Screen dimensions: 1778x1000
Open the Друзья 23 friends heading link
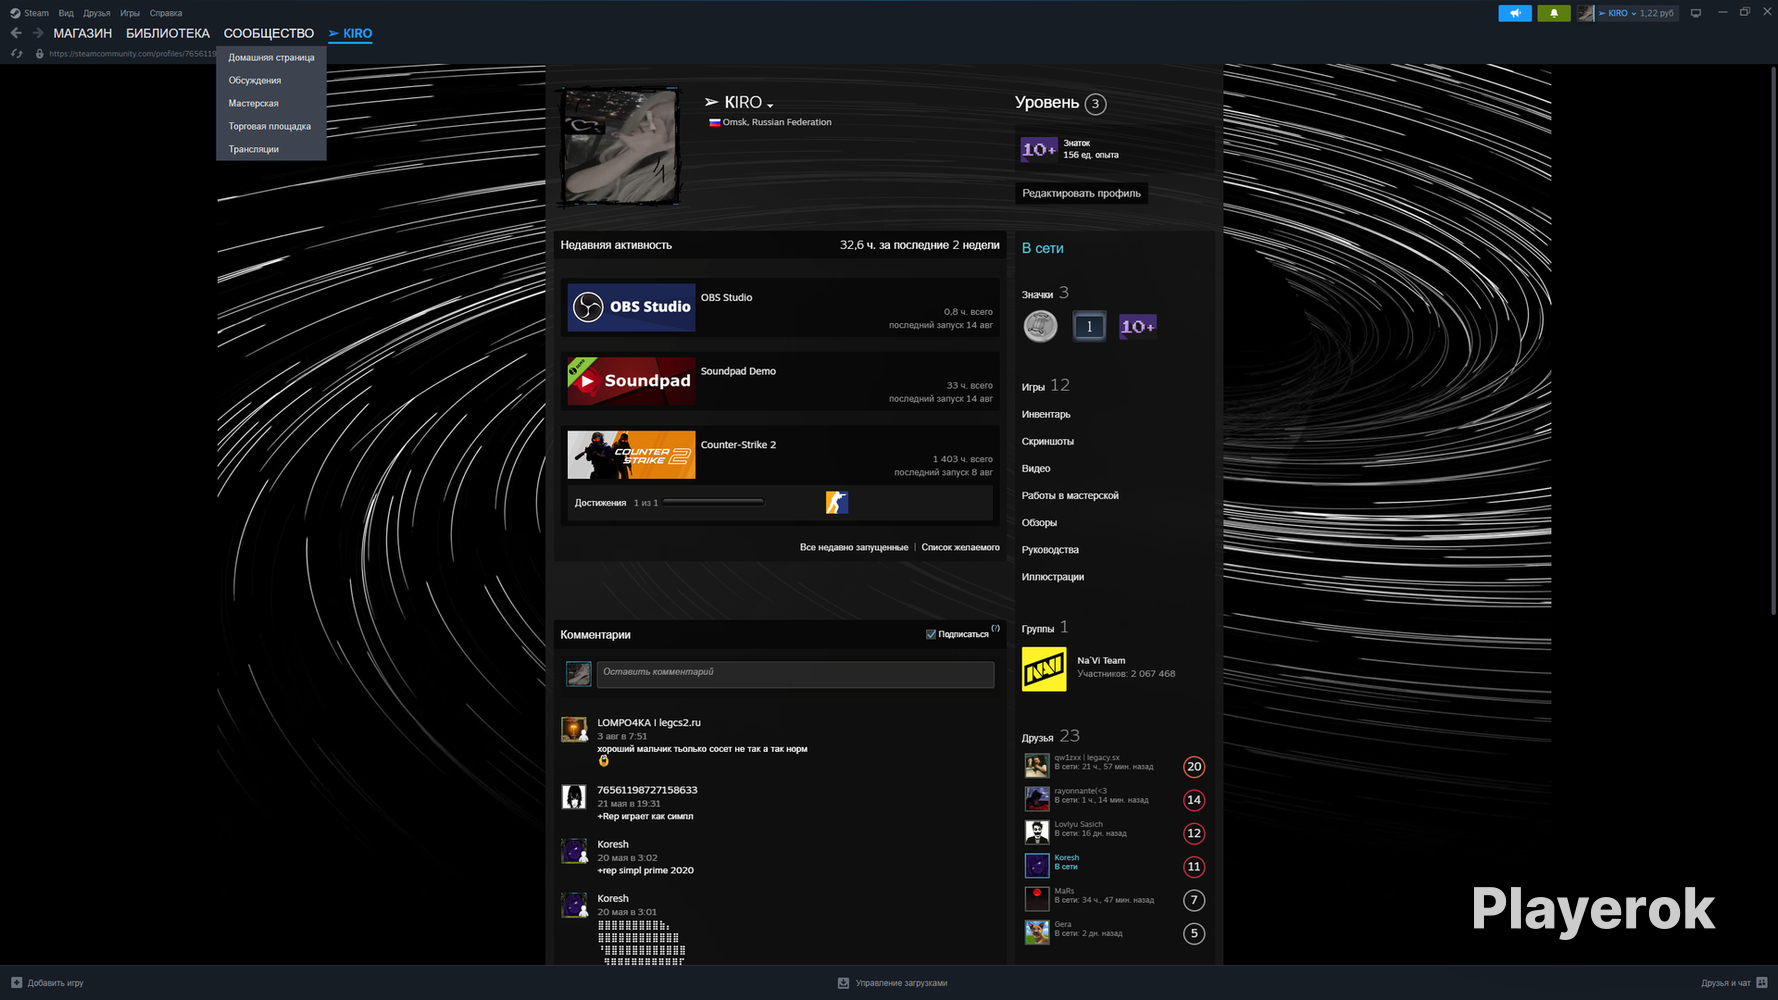(x=1050, y=736)
